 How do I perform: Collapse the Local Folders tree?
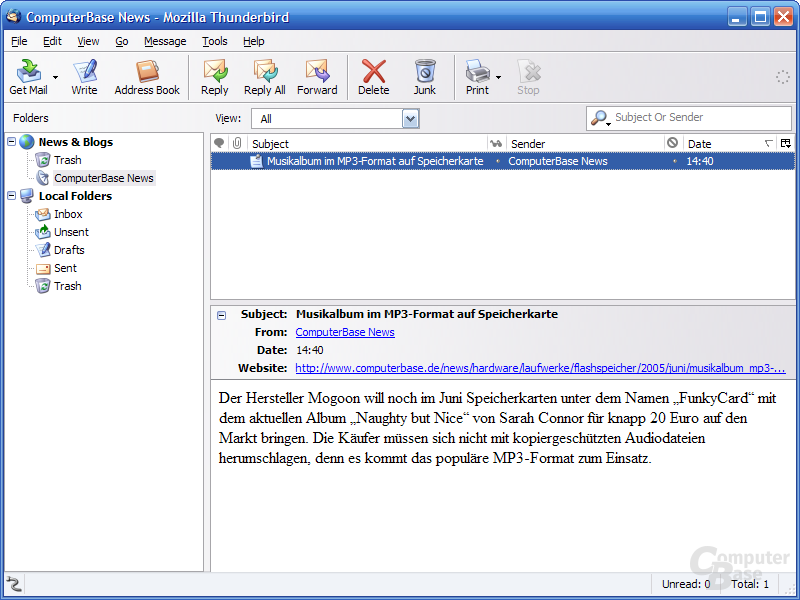12,195
